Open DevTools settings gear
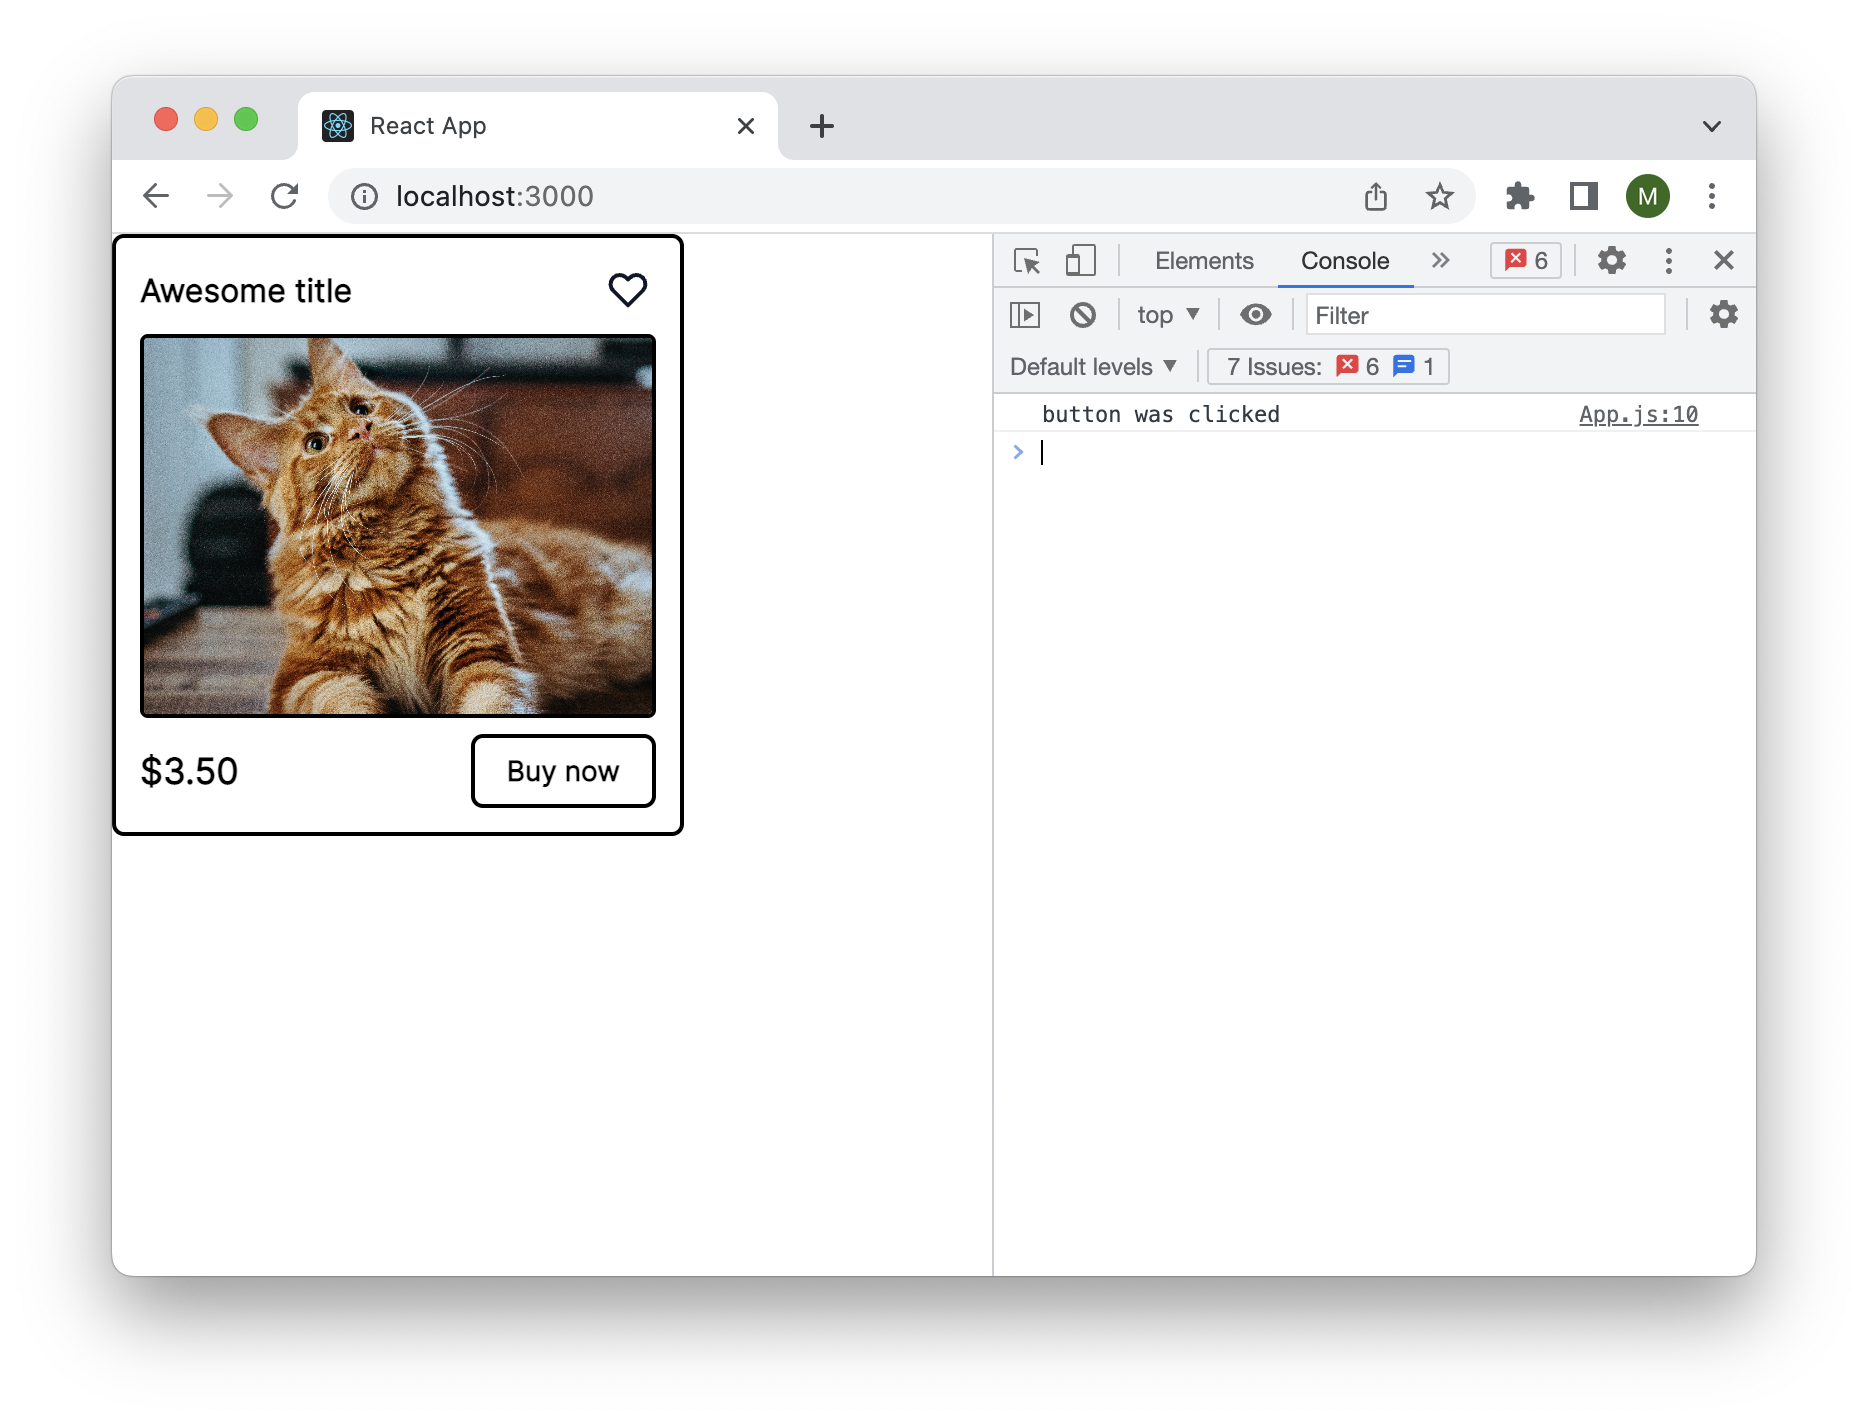The image size is (1868, 1424). [x=1610, y=260]
